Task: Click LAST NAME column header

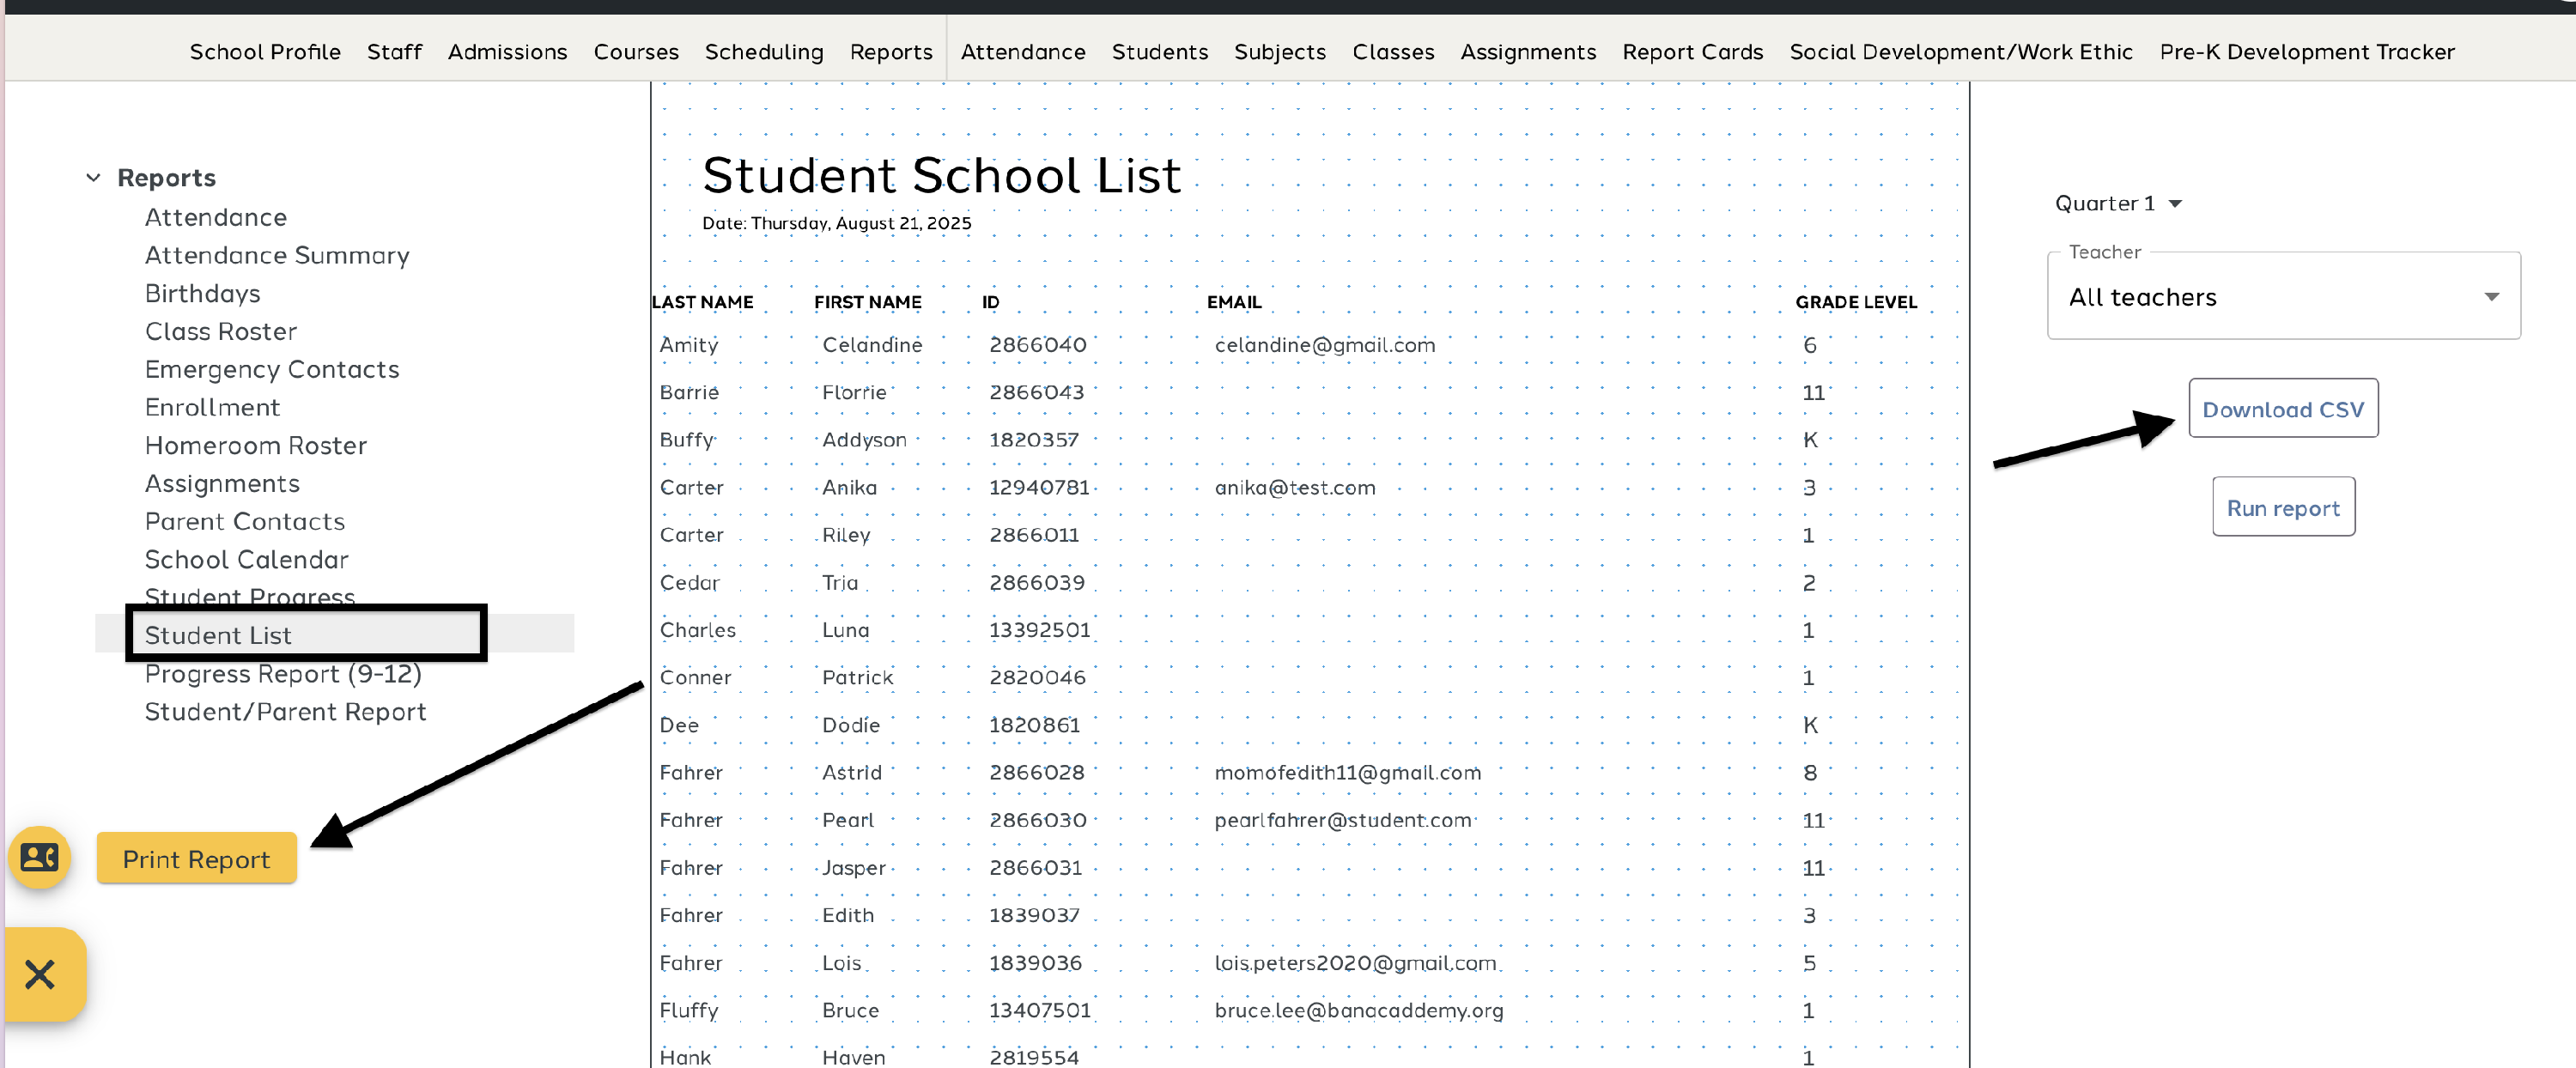Action: tap(702, 301)
